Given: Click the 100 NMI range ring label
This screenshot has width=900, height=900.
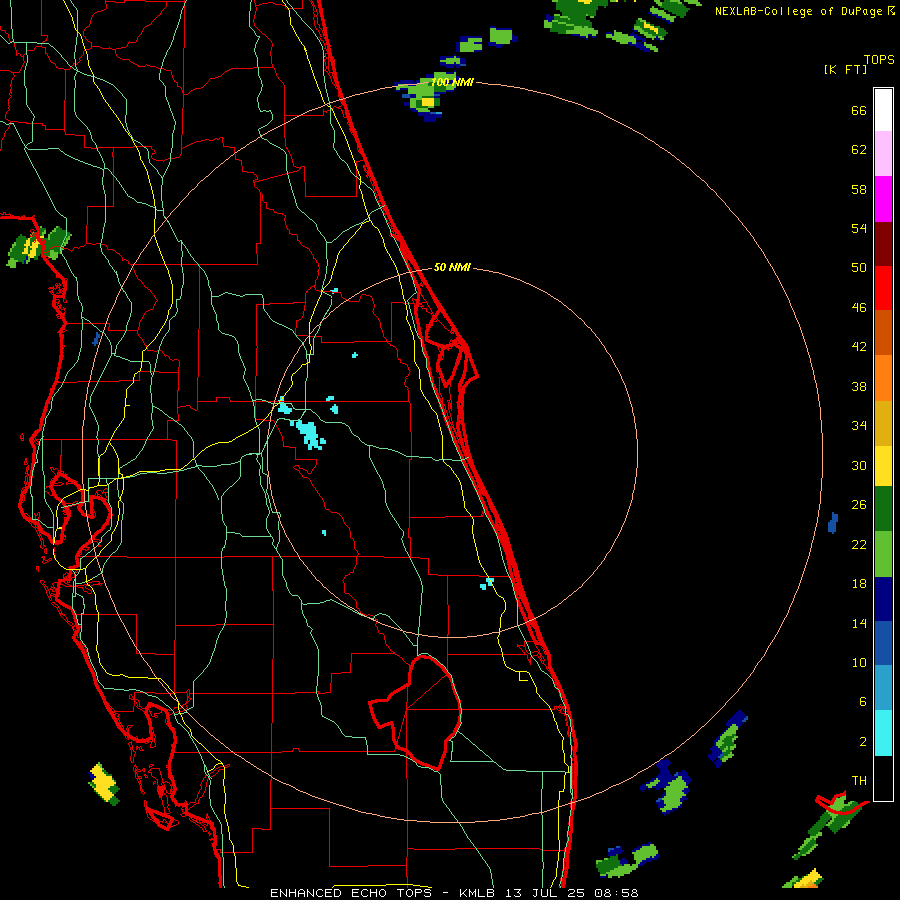Looking at the screenshot, I should pyautogui.click(x=452, y=83).
